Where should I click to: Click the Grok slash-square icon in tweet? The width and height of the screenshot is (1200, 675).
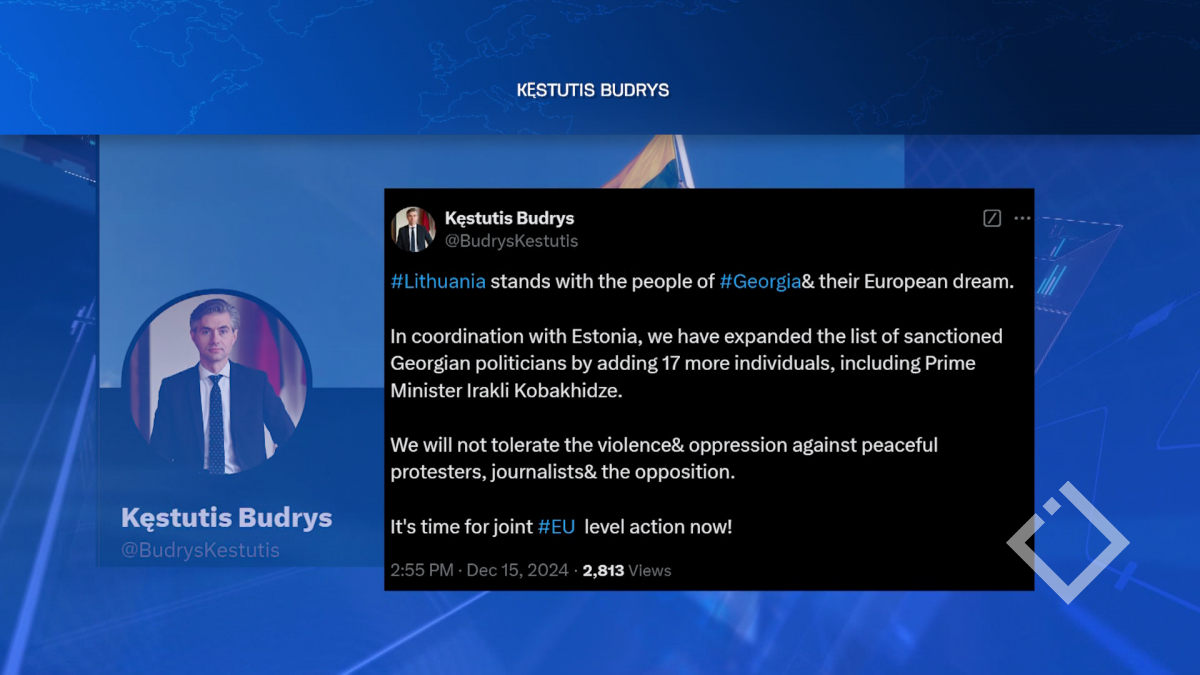point(992,218)
